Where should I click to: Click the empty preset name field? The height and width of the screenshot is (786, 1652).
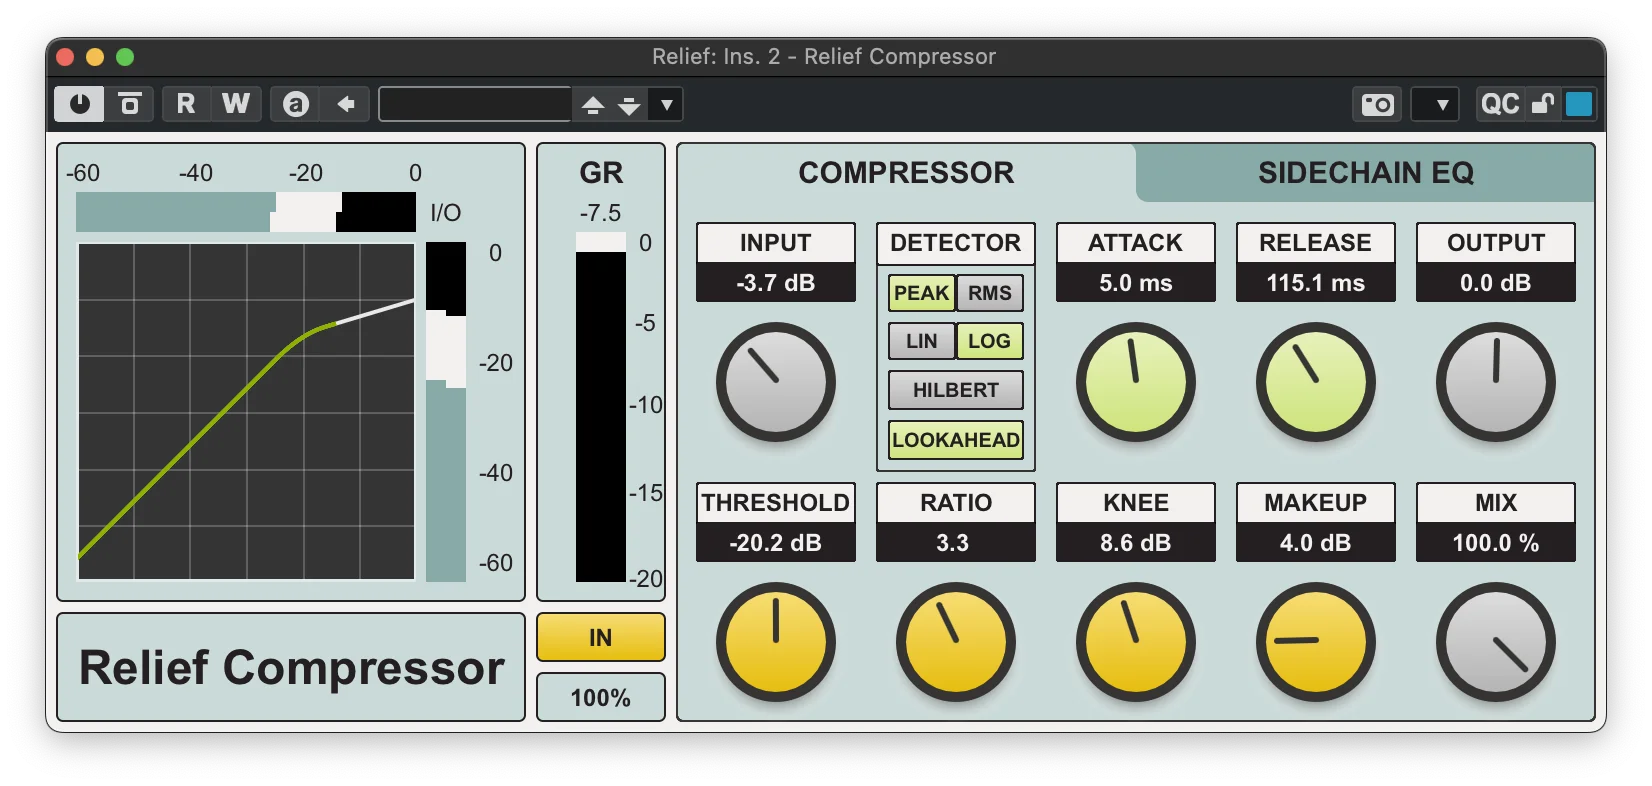coord(475,104)
